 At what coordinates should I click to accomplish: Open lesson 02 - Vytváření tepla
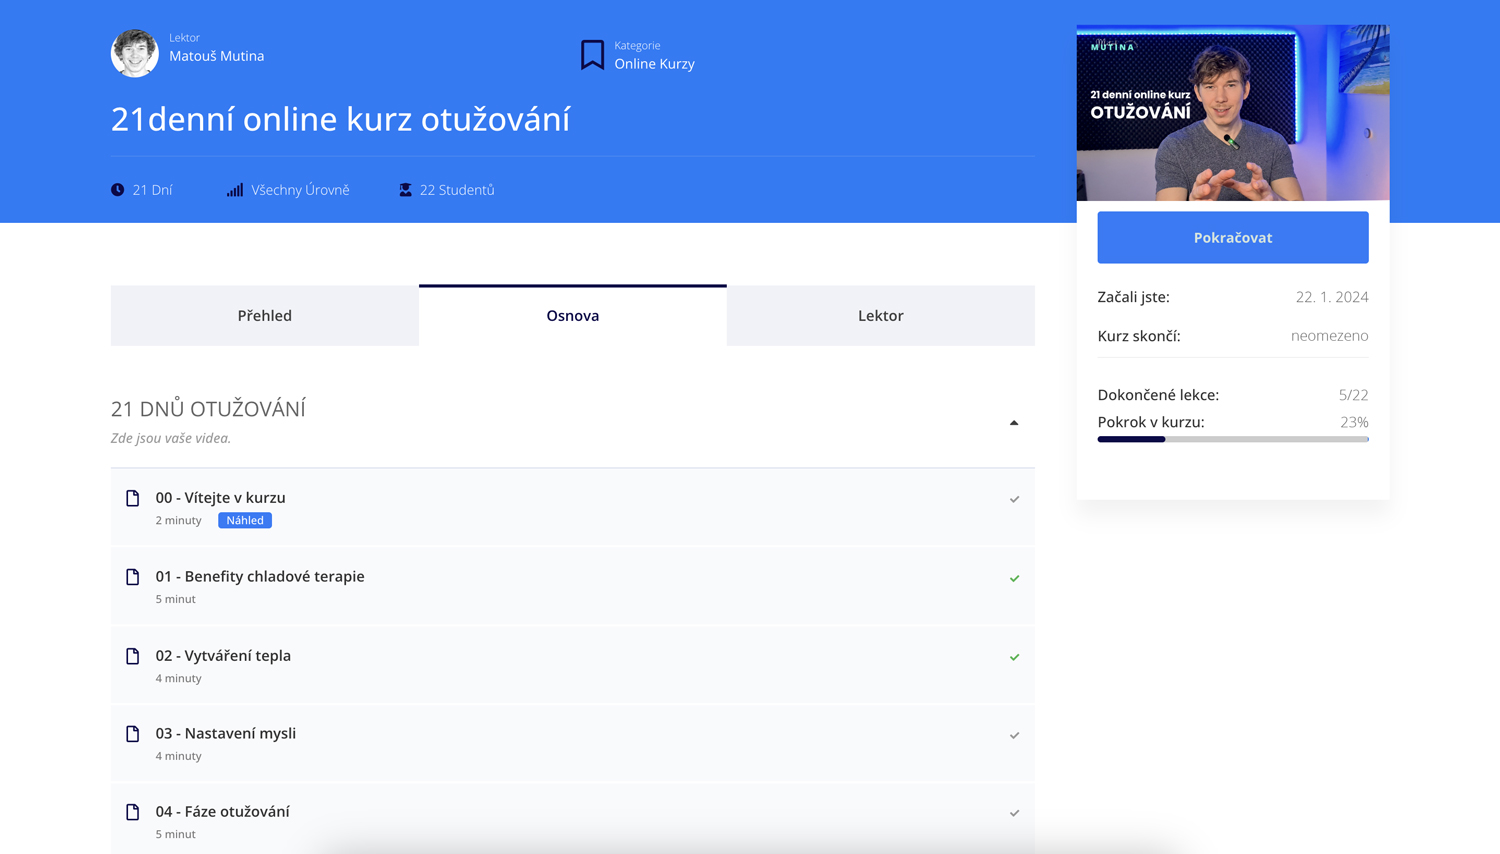click(223, 656)
